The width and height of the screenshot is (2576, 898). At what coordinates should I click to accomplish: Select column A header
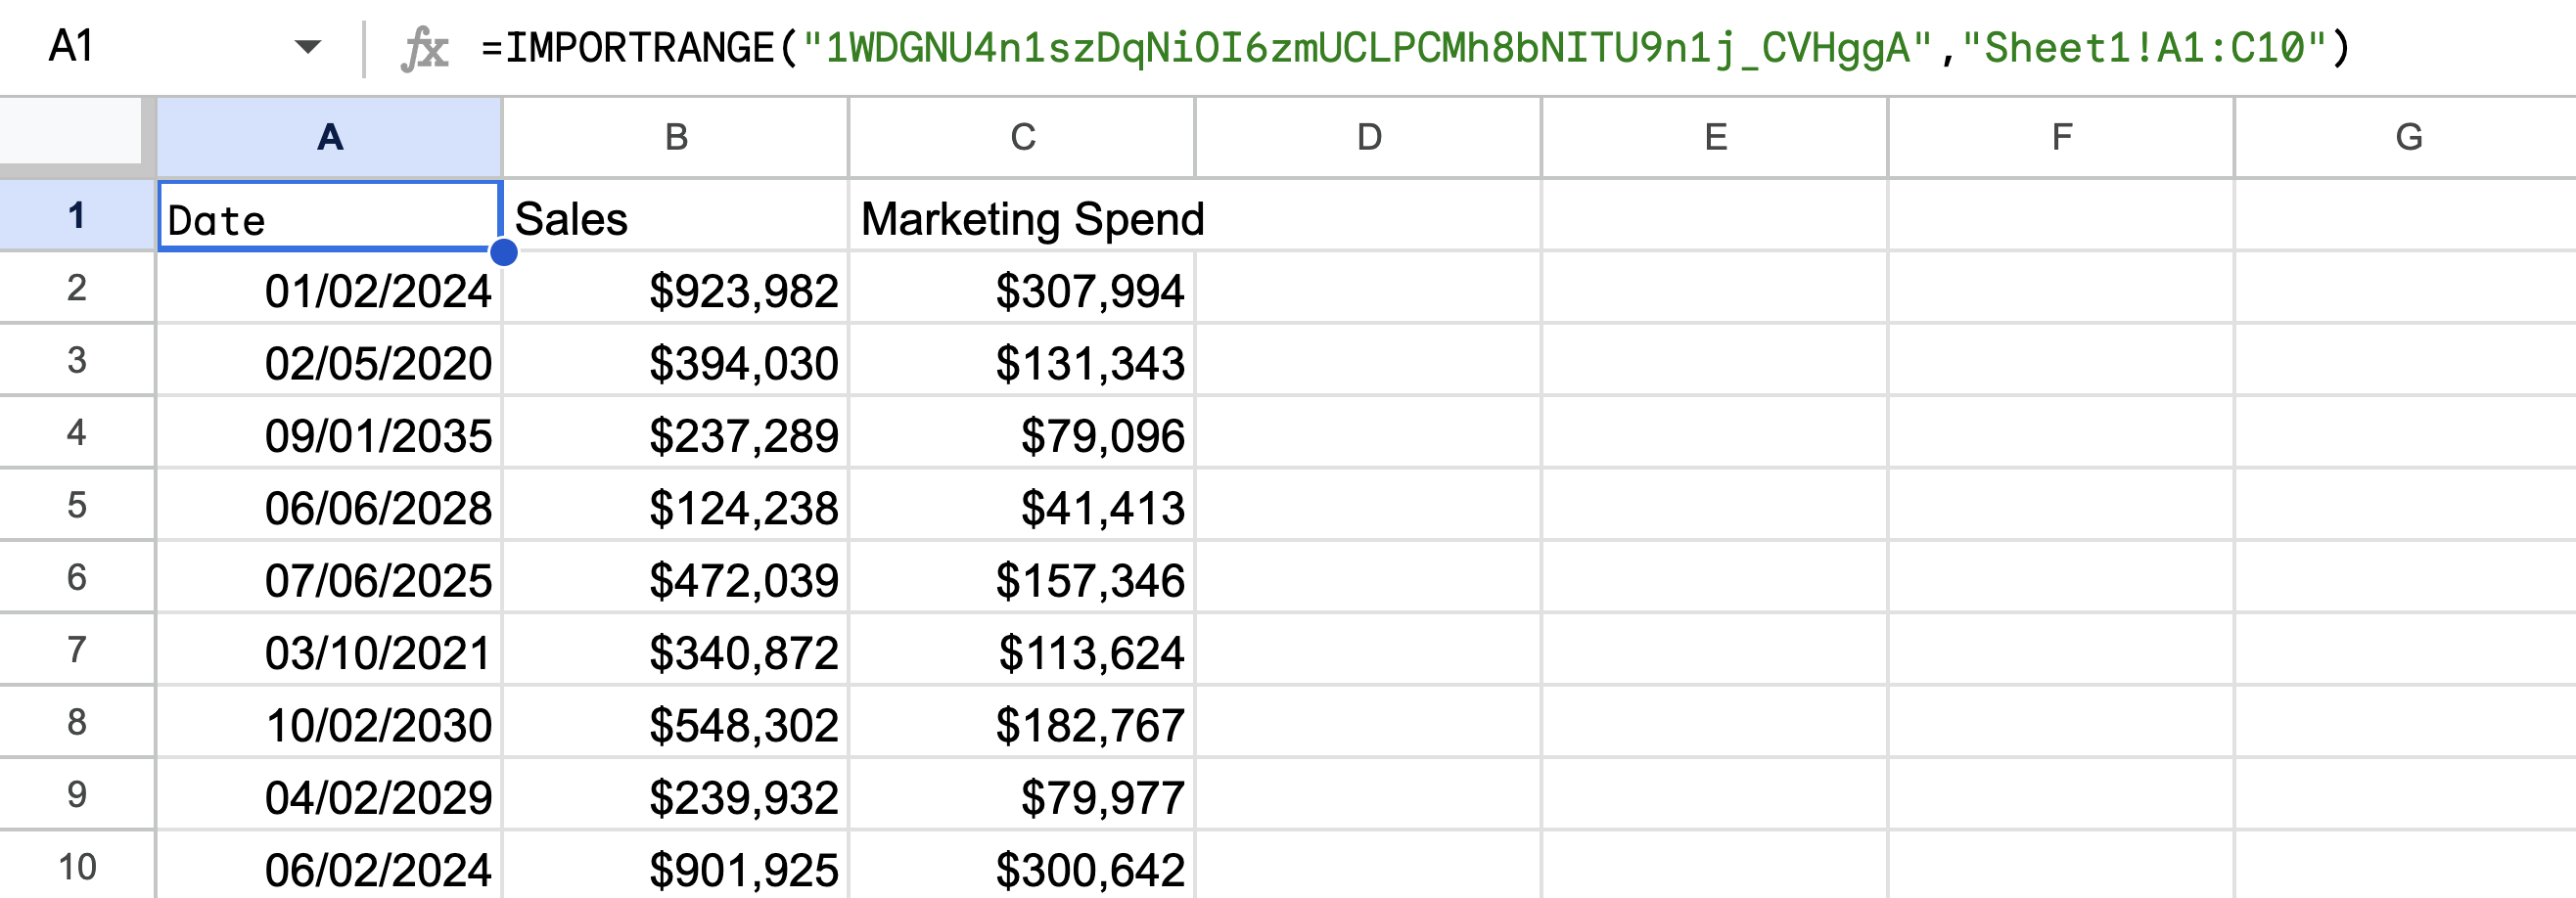(x=328, y=136)
